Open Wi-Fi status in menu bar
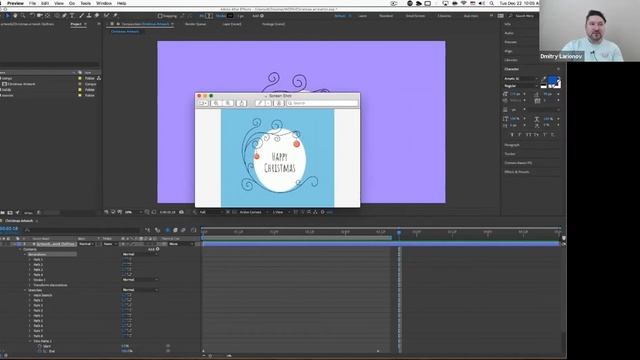The width and height of the screenshot is (640, 360). 463,3
